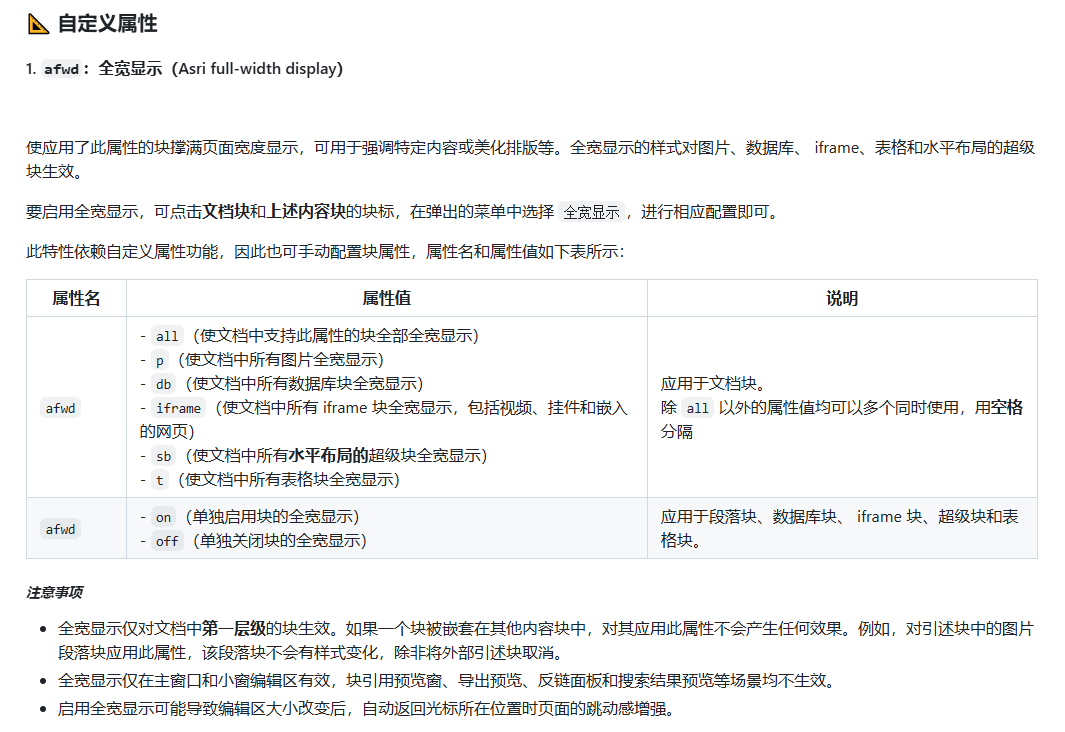Click the 'p' value code tag

tap(160, 360)
